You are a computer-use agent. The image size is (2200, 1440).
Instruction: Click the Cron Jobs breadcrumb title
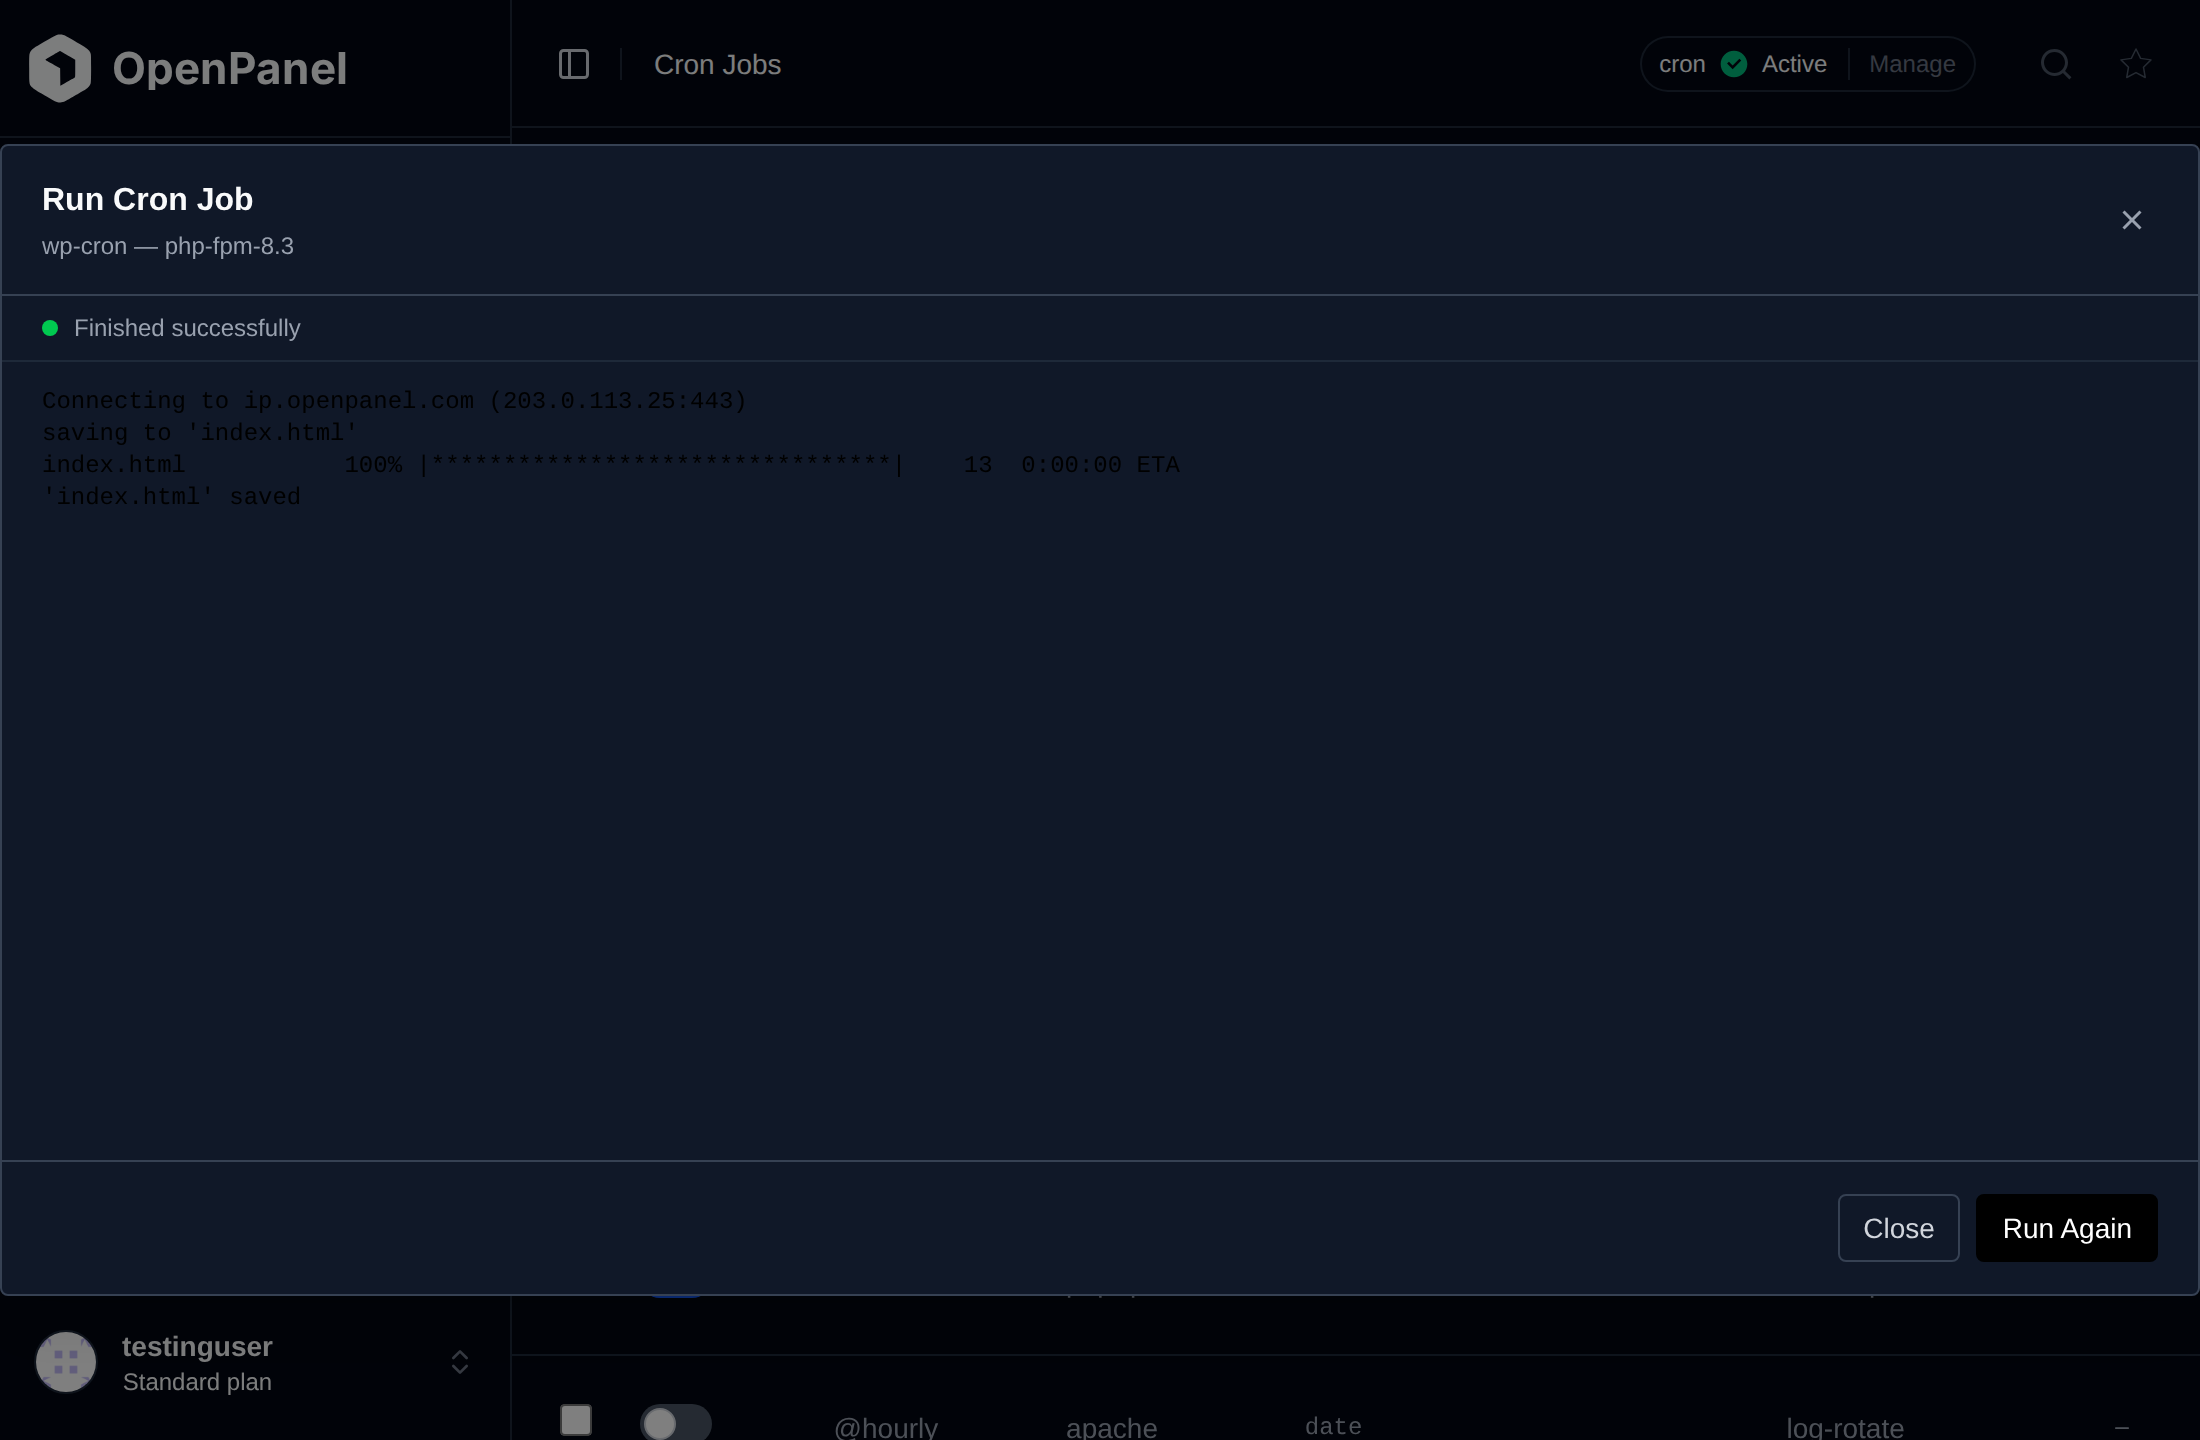pos(718,64)
